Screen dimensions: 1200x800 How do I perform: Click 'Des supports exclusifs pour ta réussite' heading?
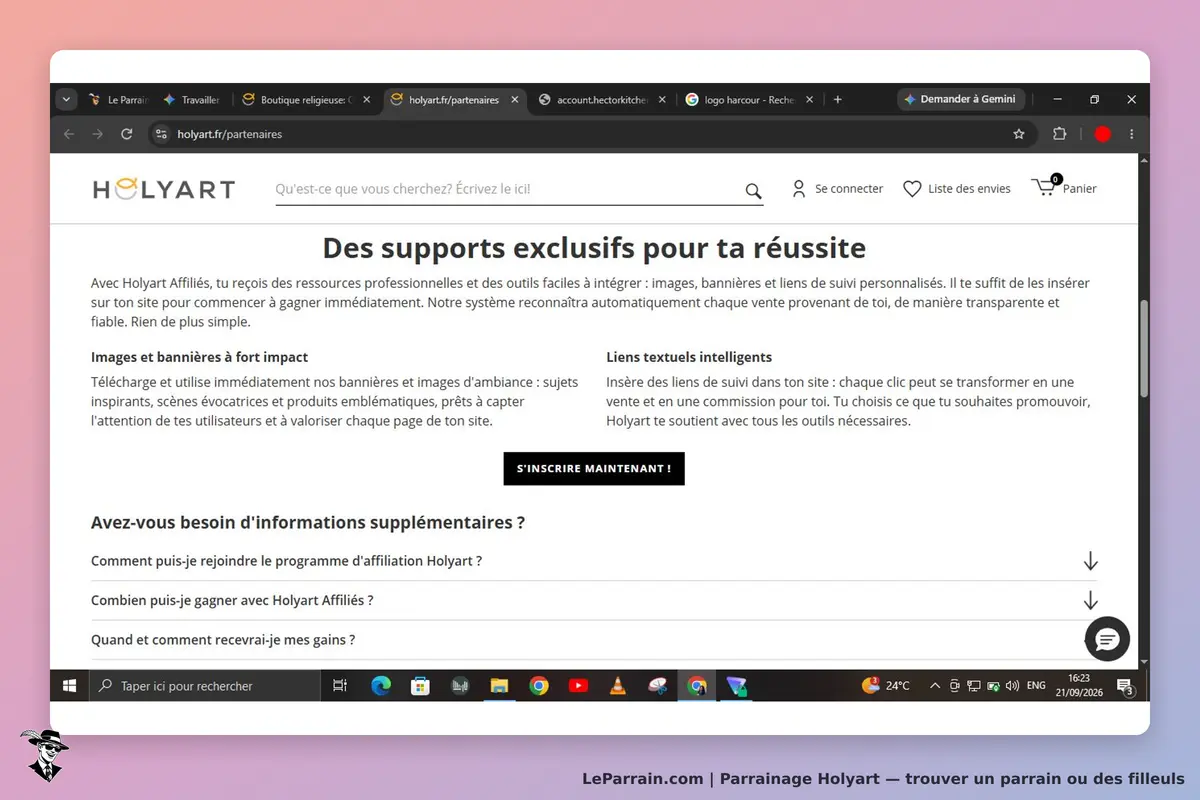[x=594, y=247]
